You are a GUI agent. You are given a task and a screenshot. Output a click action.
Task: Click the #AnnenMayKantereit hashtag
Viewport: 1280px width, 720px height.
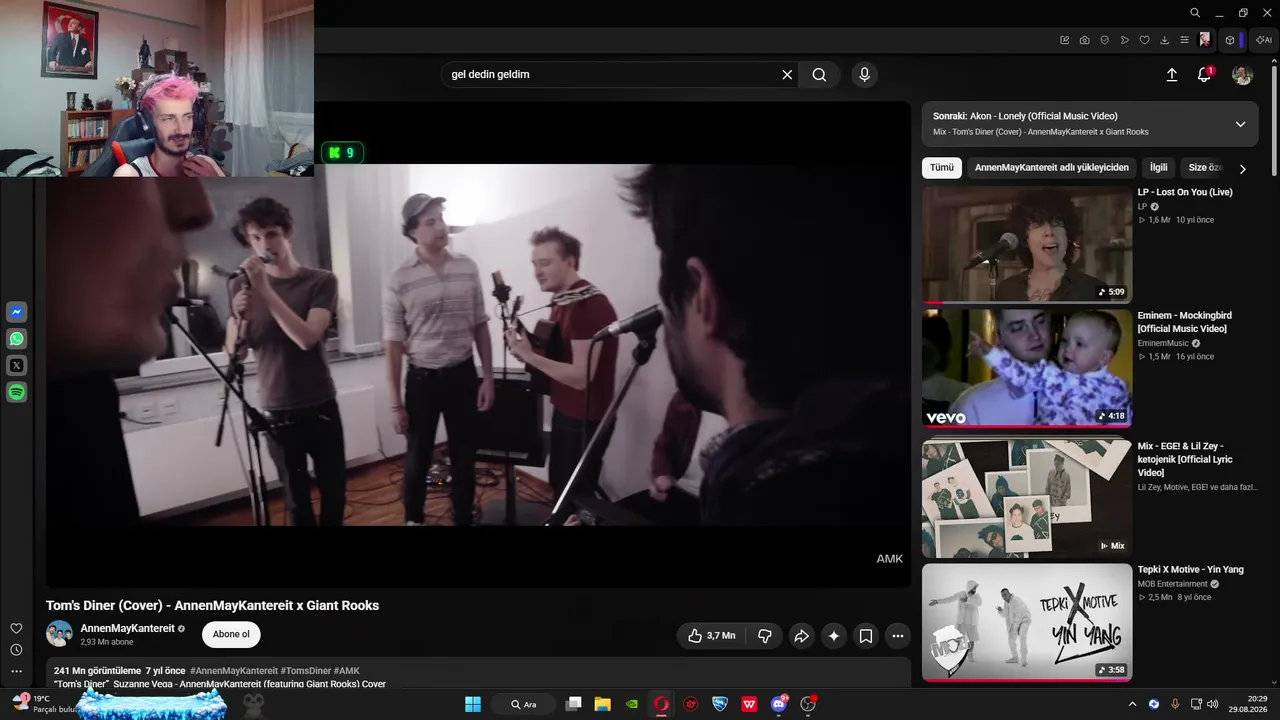pos(234,671)
